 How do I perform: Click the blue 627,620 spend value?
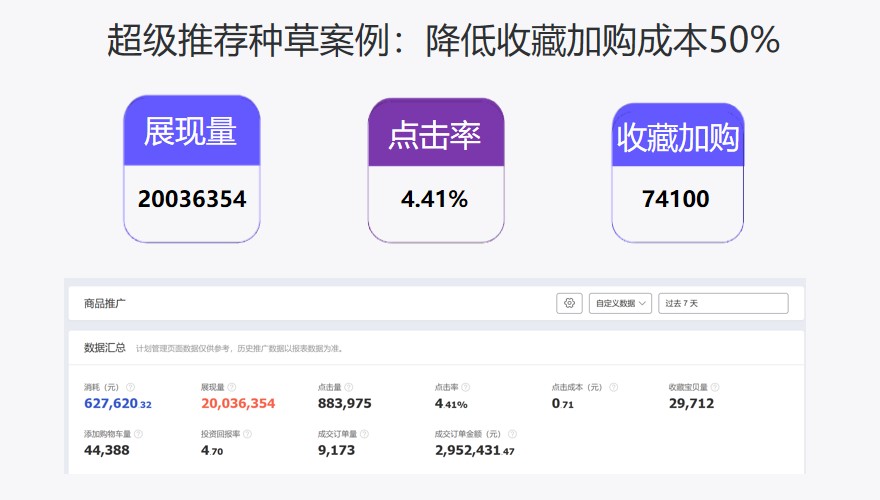111,404
